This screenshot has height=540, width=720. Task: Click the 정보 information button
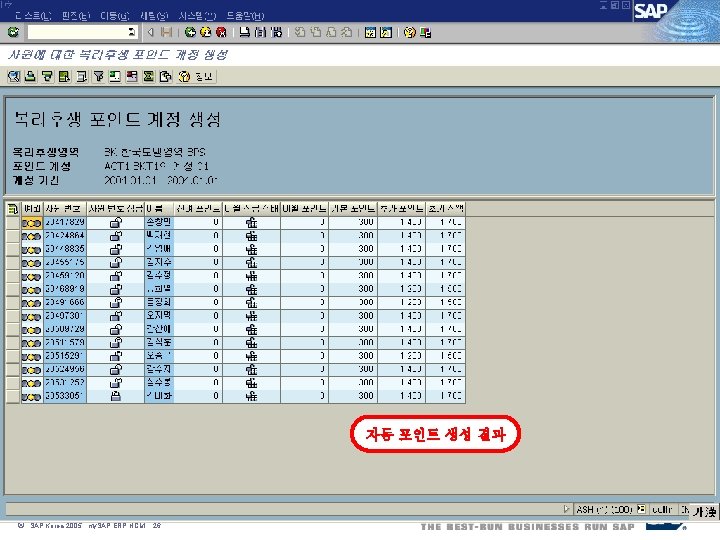197,76
